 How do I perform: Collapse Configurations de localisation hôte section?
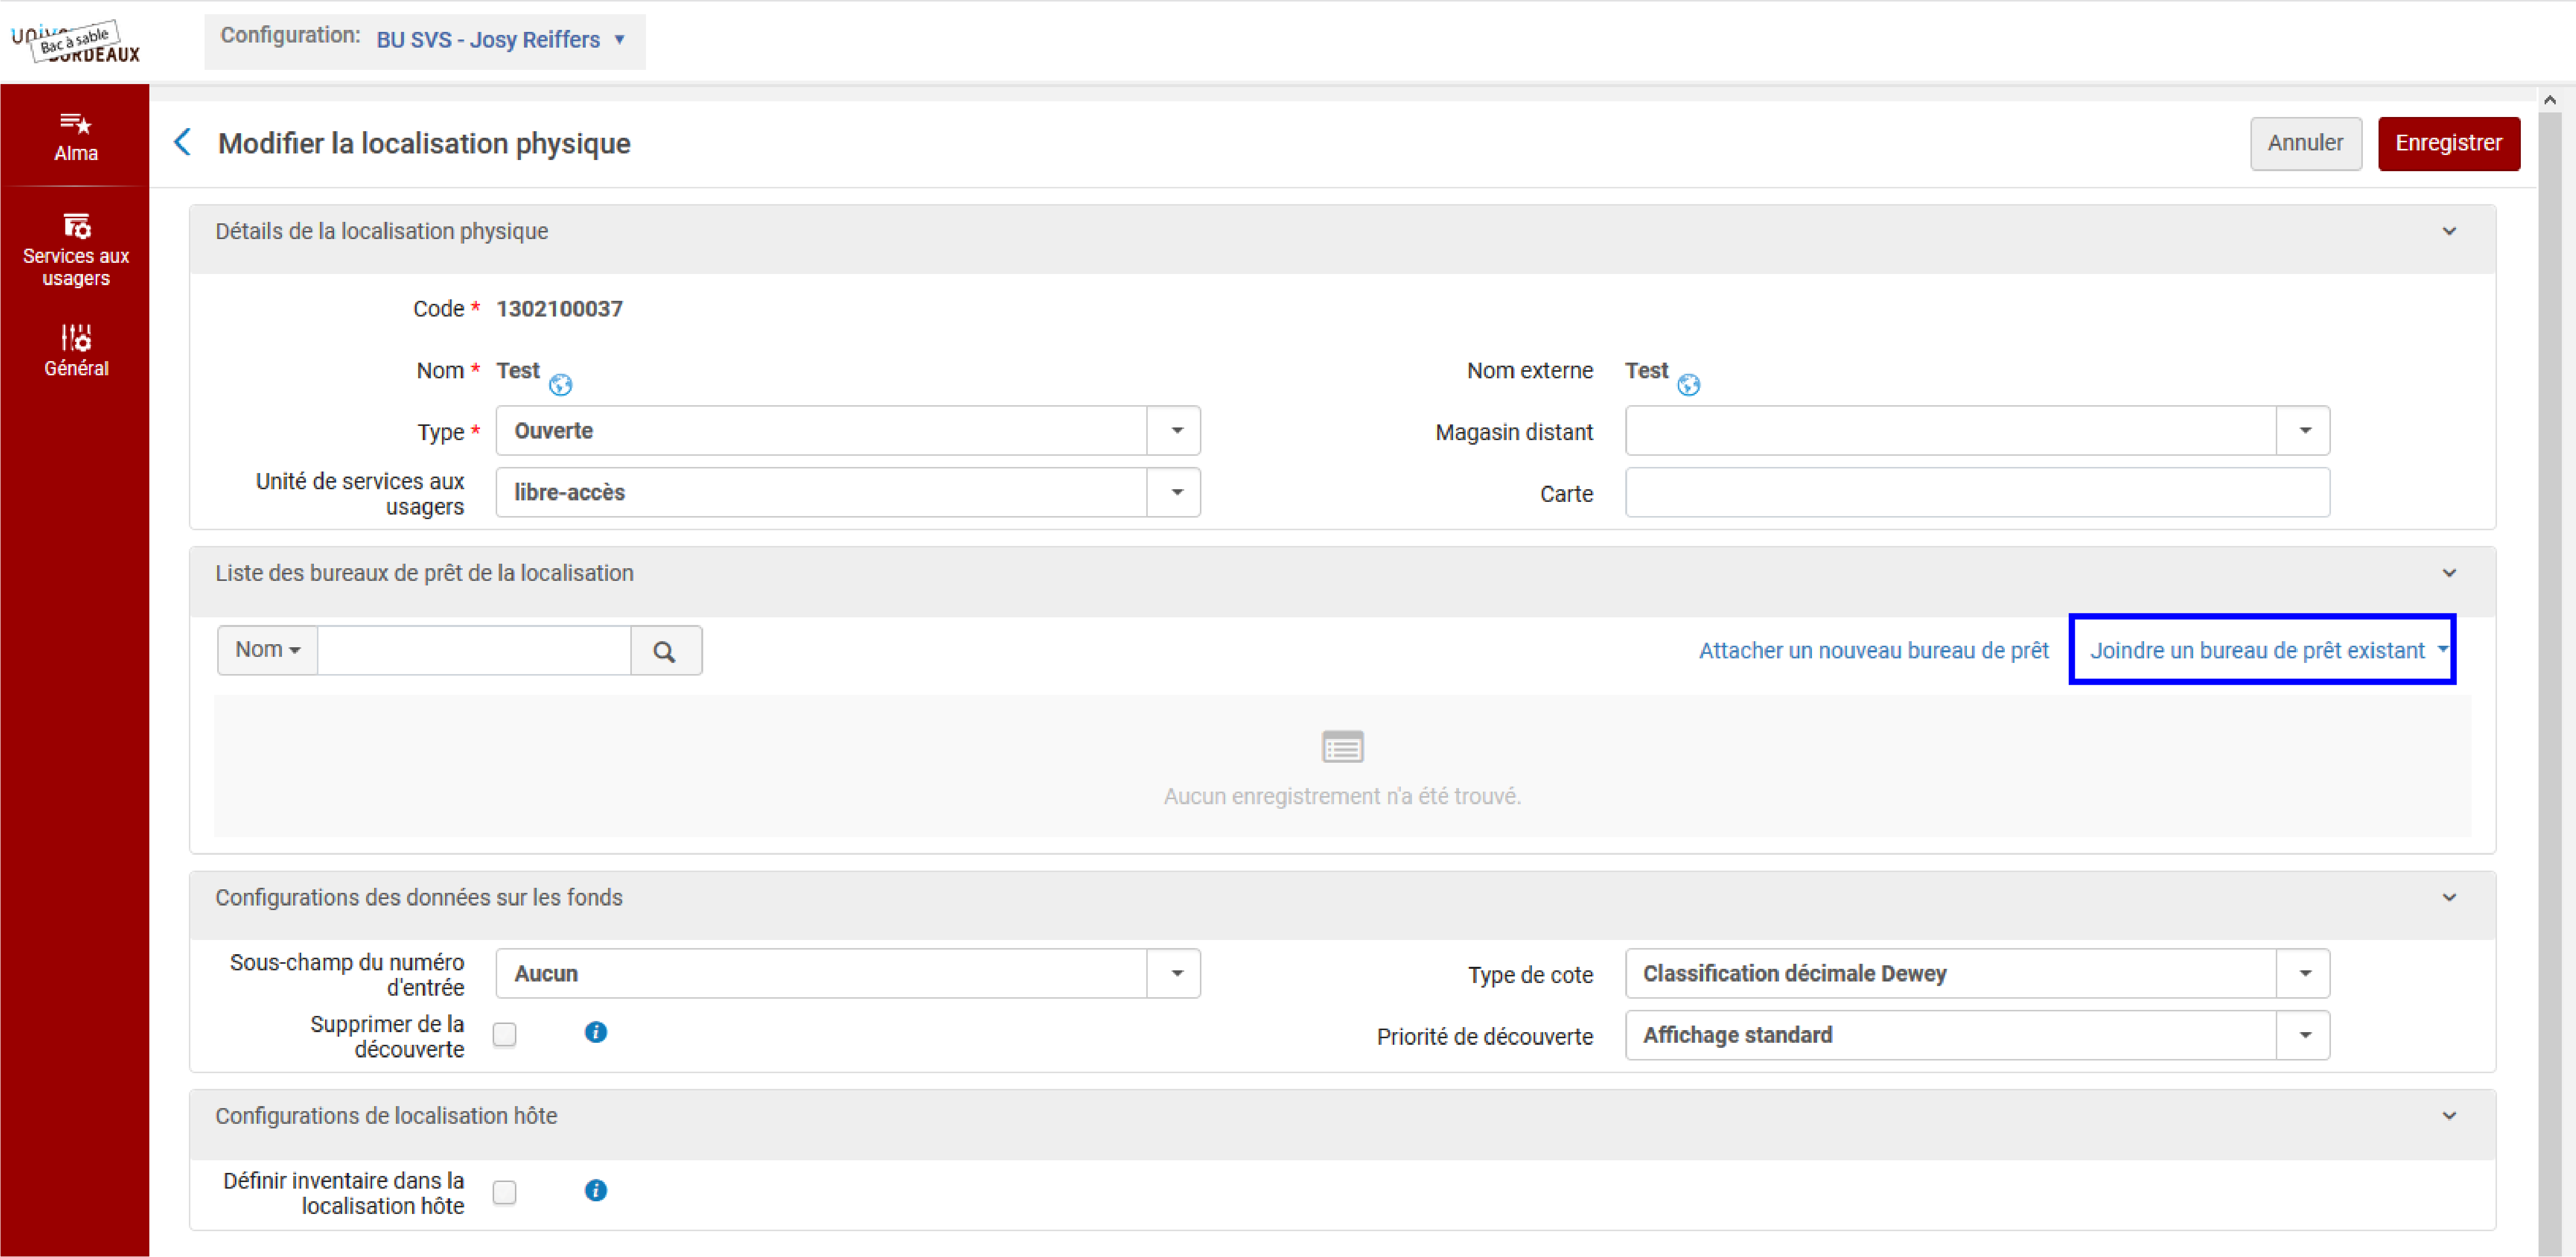[2449, 1115]
